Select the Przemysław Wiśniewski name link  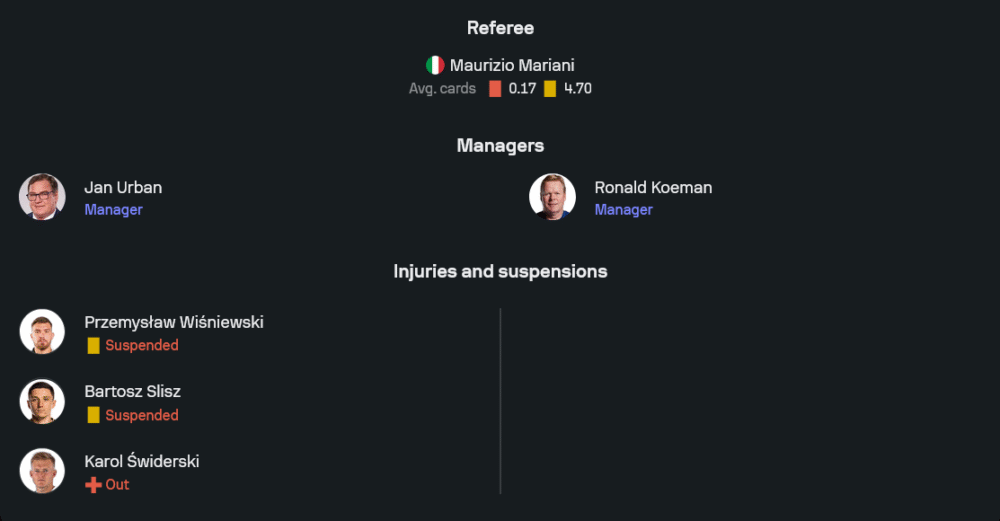pyautogui.click(x=174, y=322)
